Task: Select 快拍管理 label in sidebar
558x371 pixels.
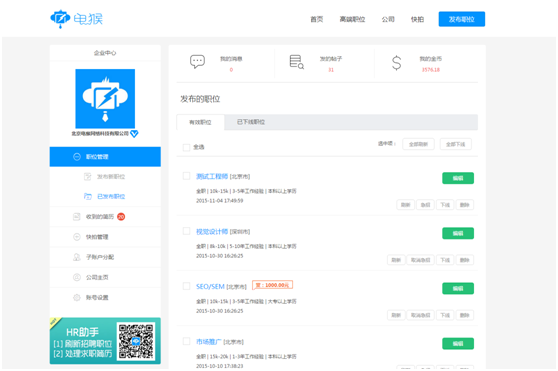Action: (97, 237)
